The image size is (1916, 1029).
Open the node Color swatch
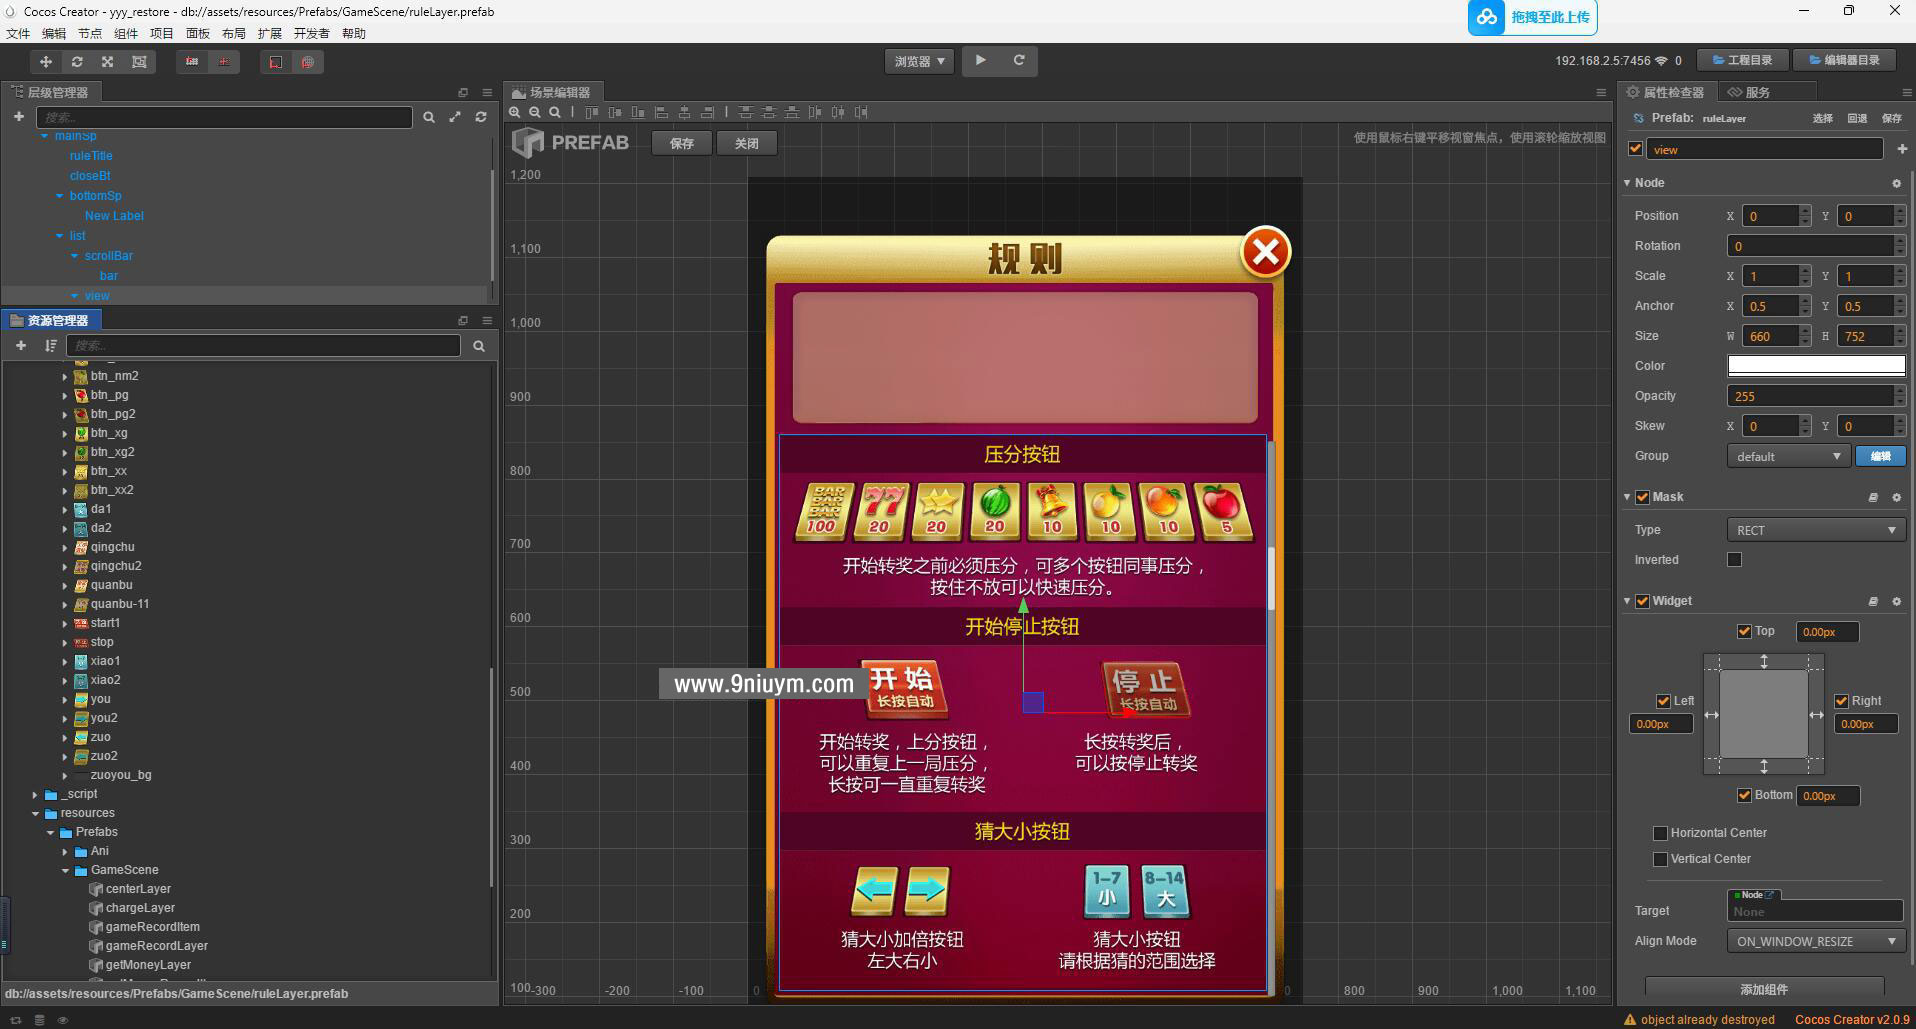pyautogui.click(x=1815, y=366)
